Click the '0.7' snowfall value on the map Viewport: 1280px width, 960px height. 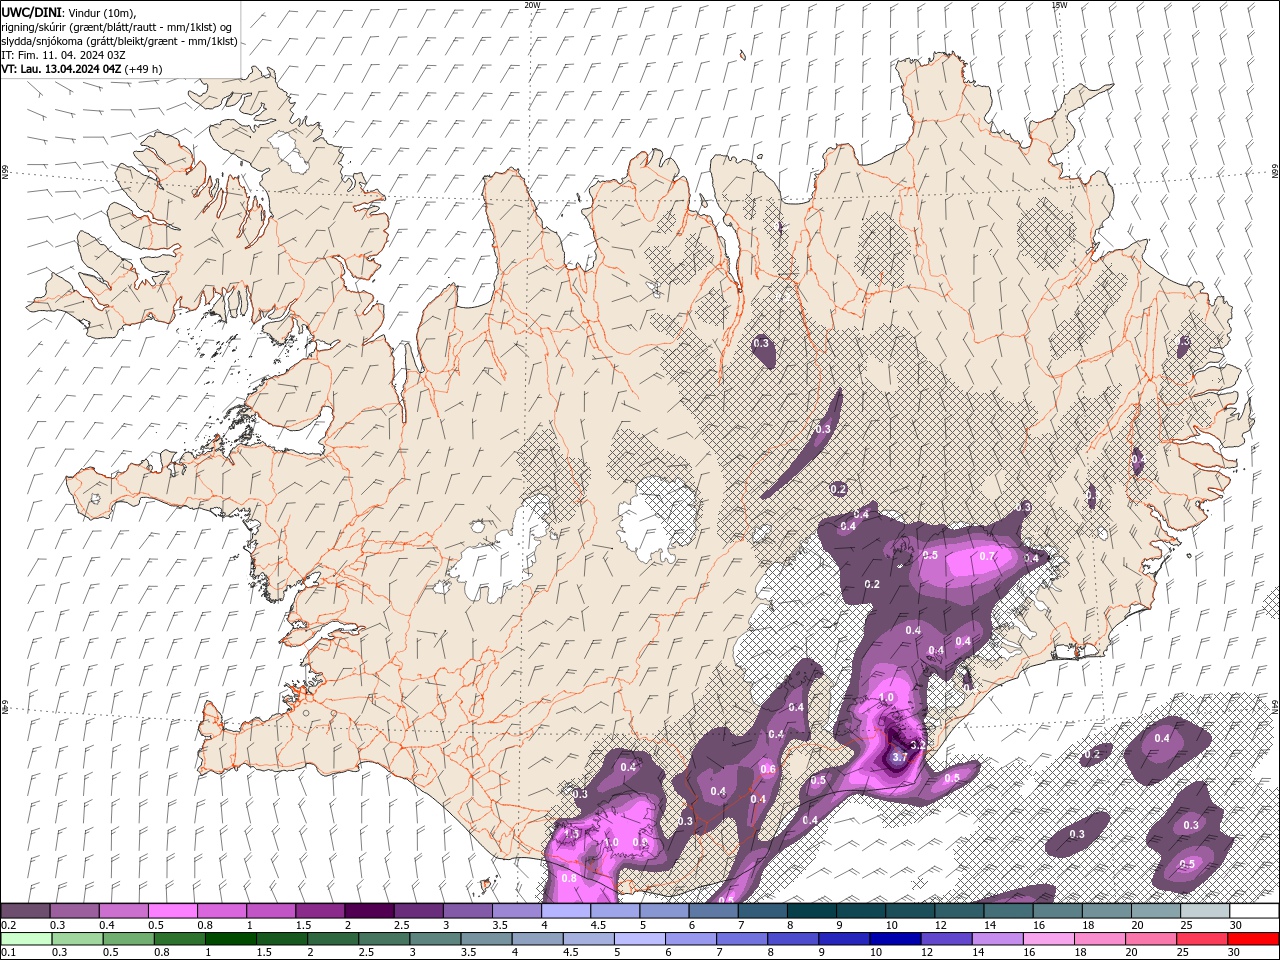[x=987, y=556]
